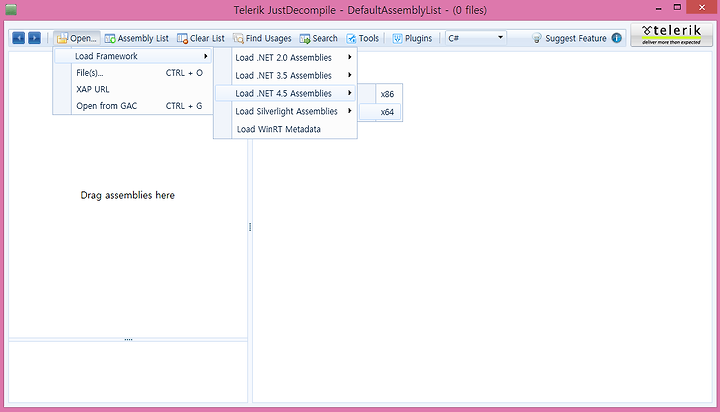Click the Find Usages button label
The height and width of the screenshot is (412, 720).
pos(268,39)
